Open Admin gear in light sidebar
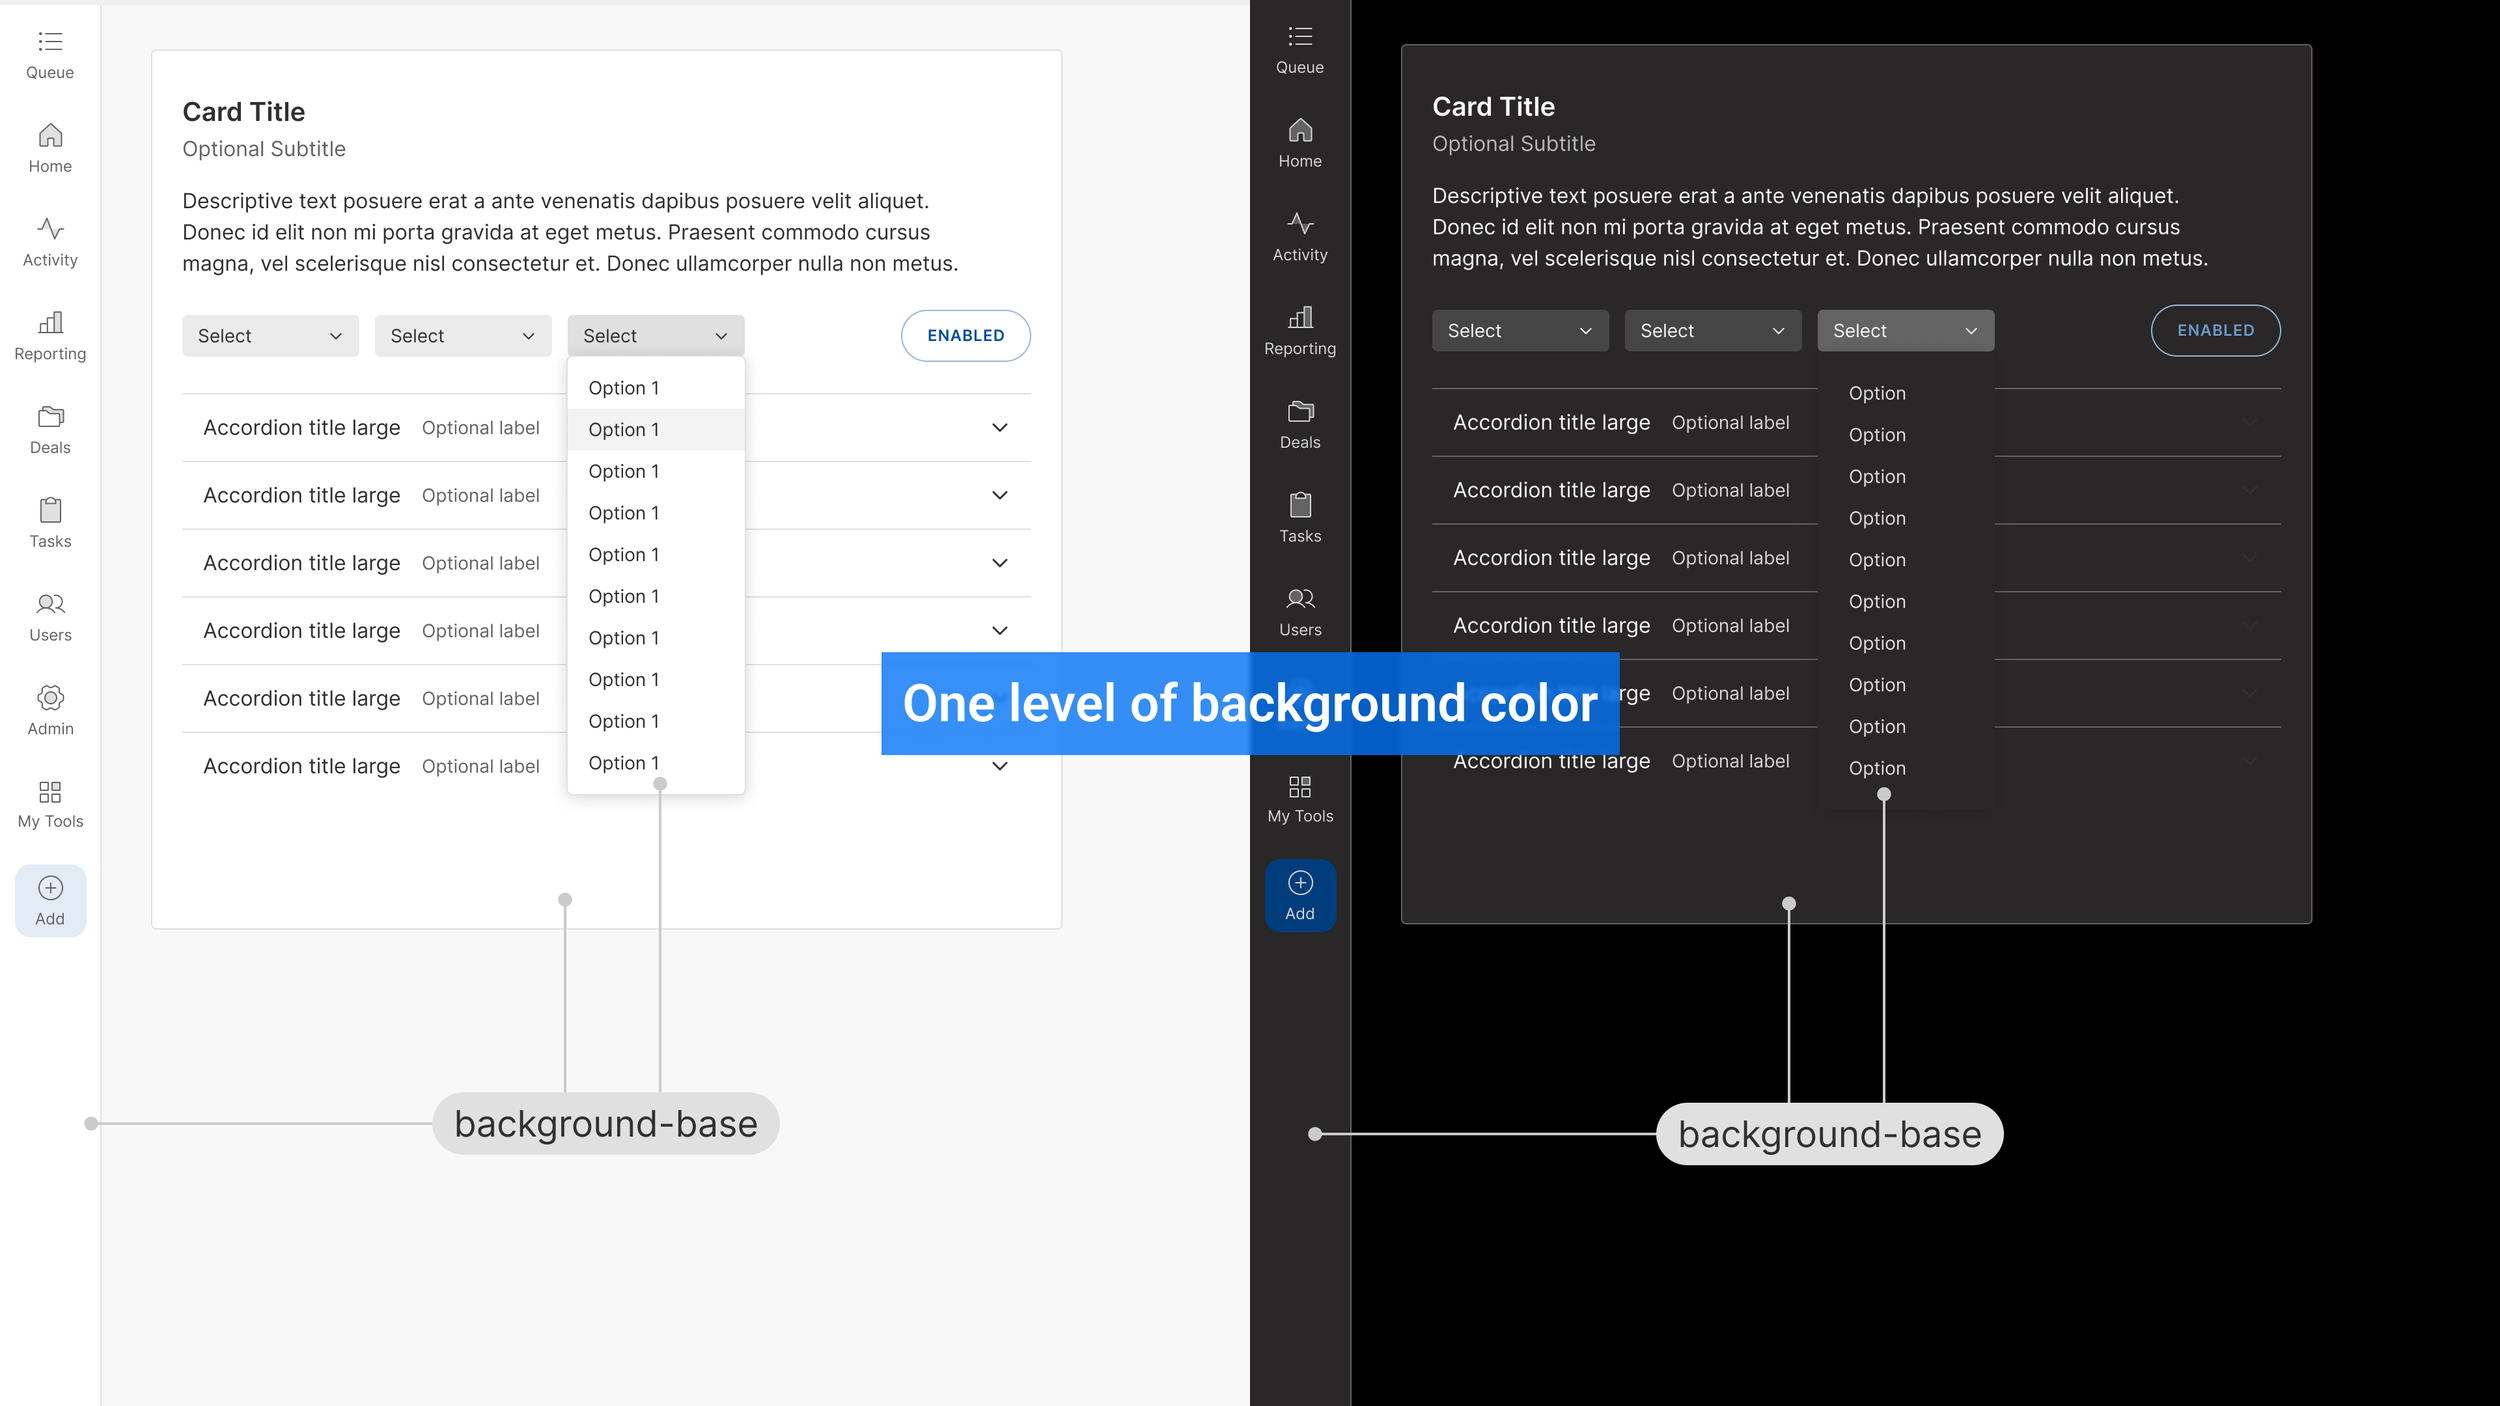The width and height of the screenshot is (2500, 1406). [50, 698]
